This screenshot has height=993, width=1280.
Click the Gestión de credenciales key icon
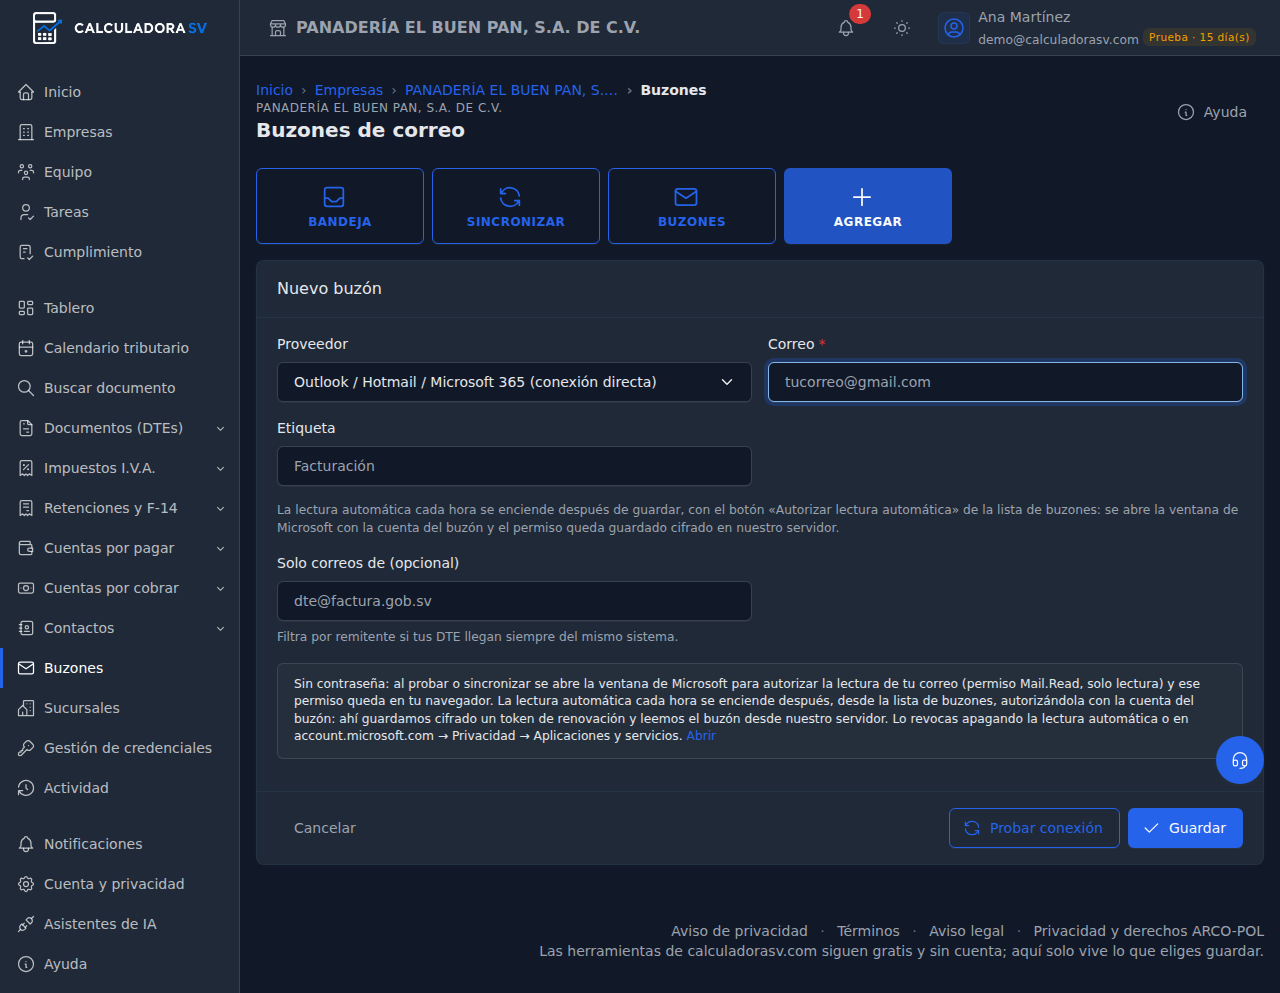click(x=26, y=748)
